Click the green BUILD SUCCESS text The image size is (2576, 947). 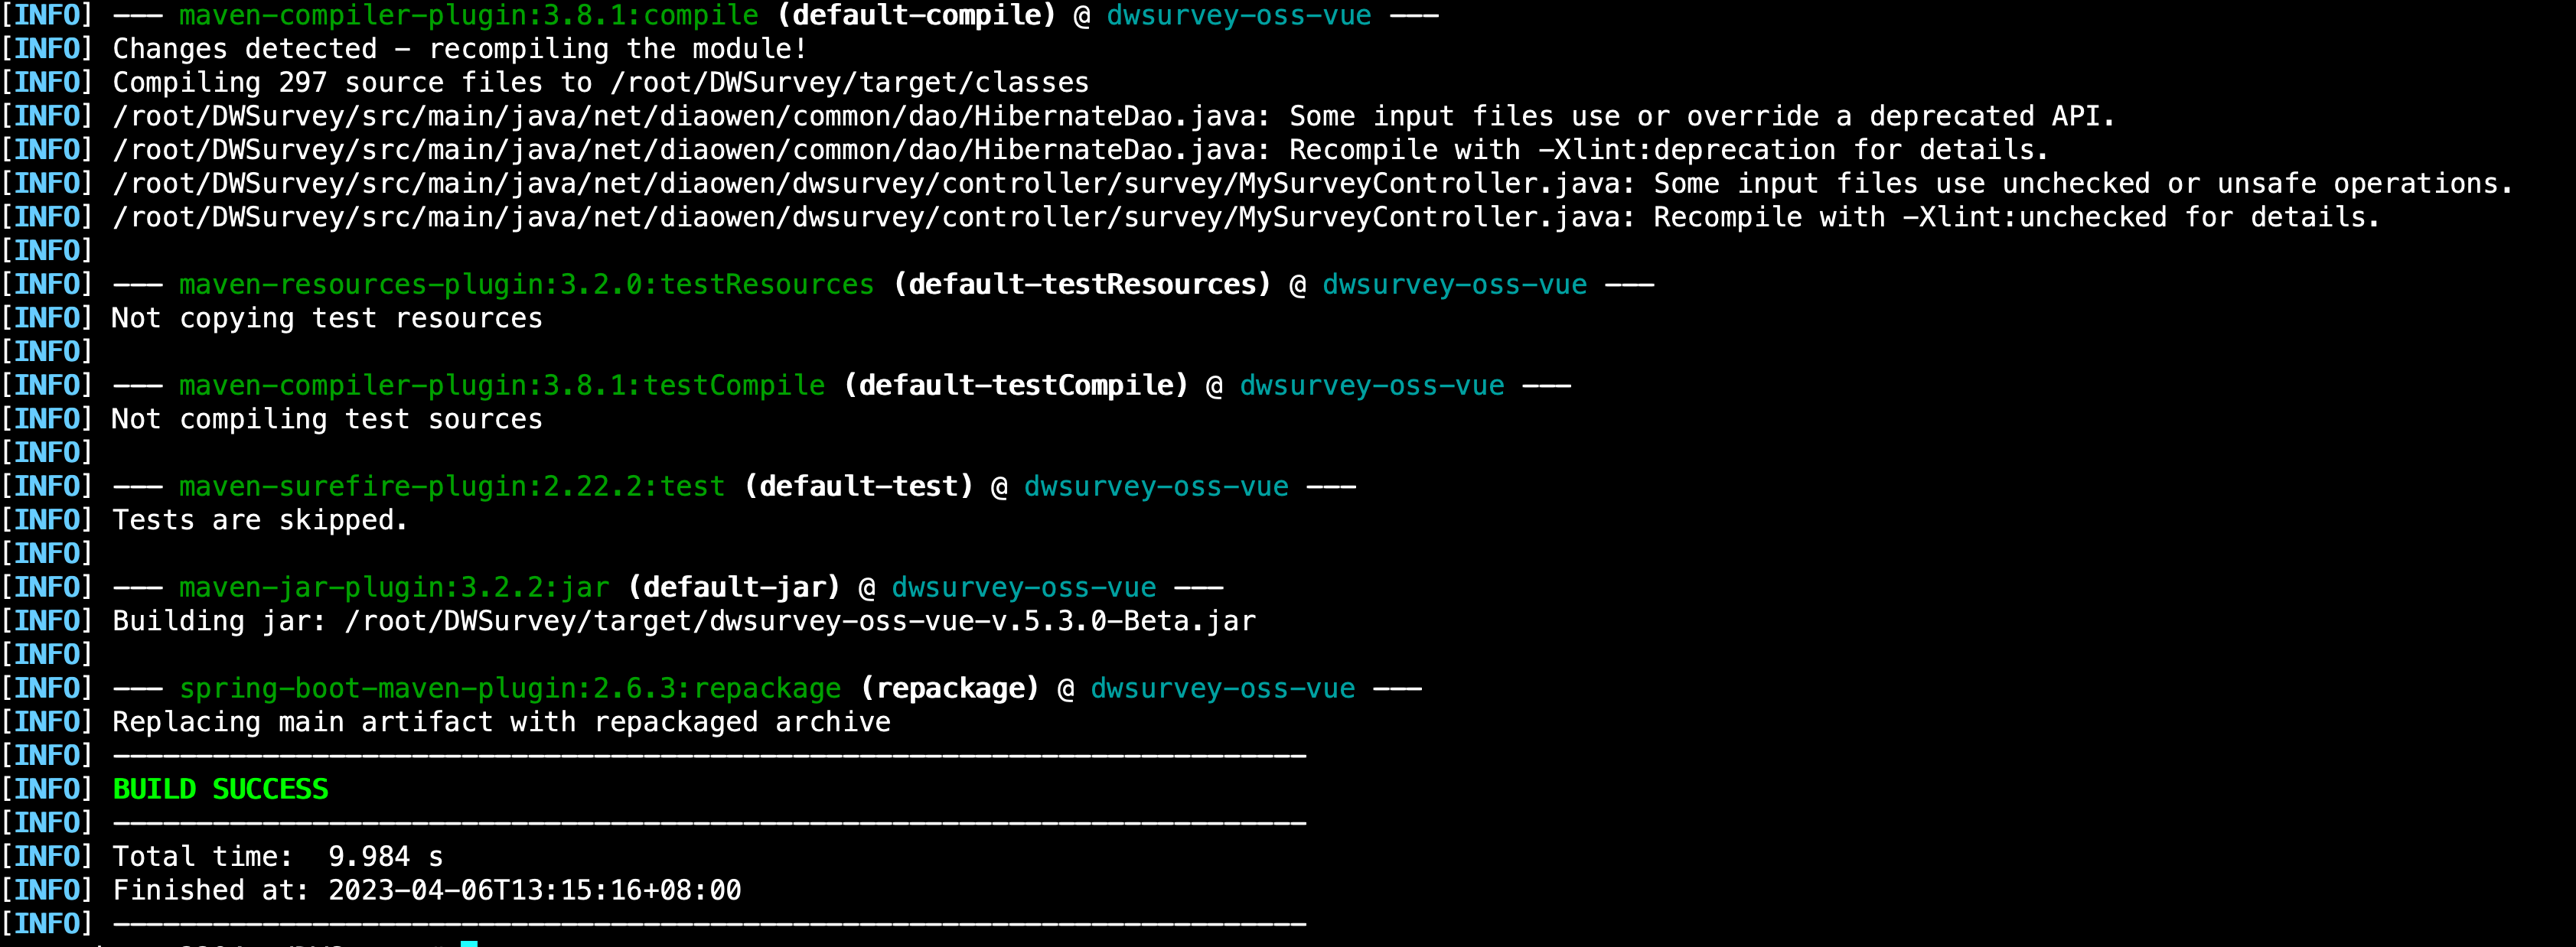click(220, 789)
